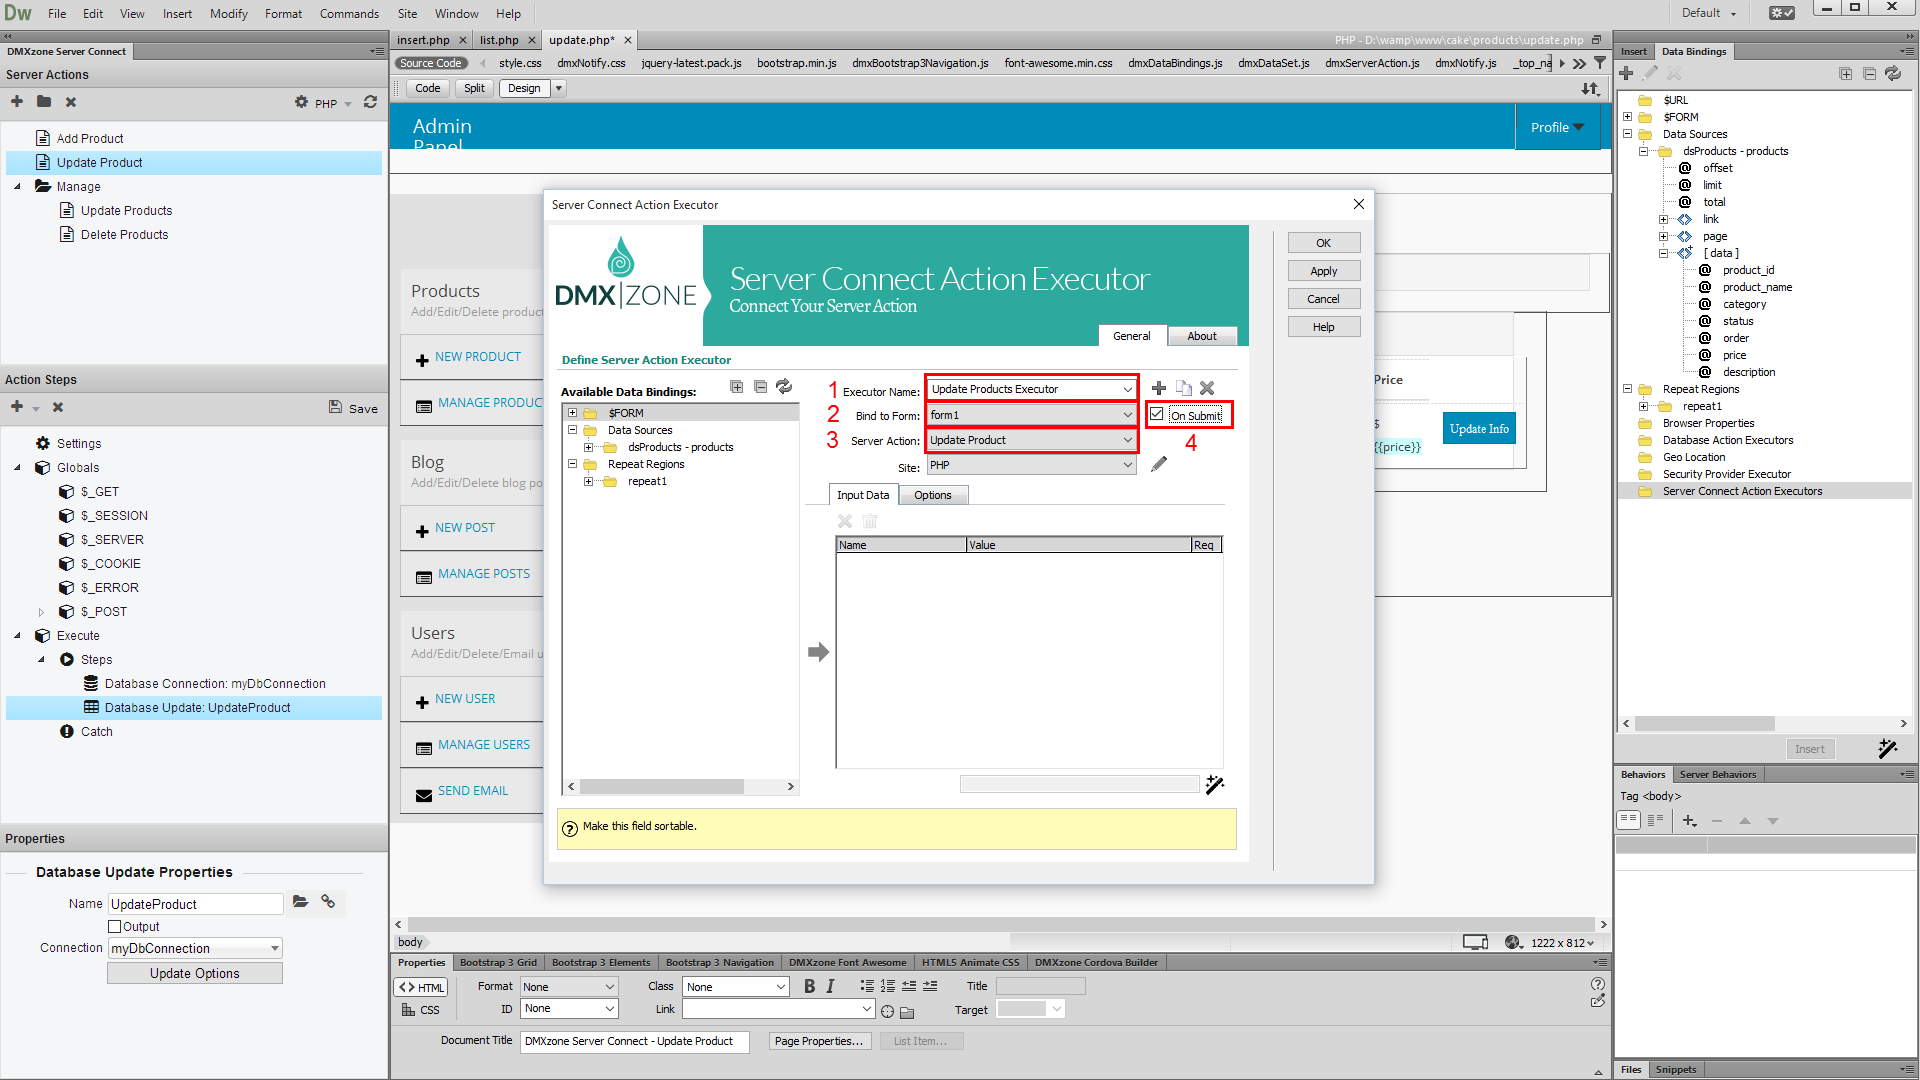1920x1080 pixels.
Task: Select Delete Products server action
Action: [x=124, y=234]
